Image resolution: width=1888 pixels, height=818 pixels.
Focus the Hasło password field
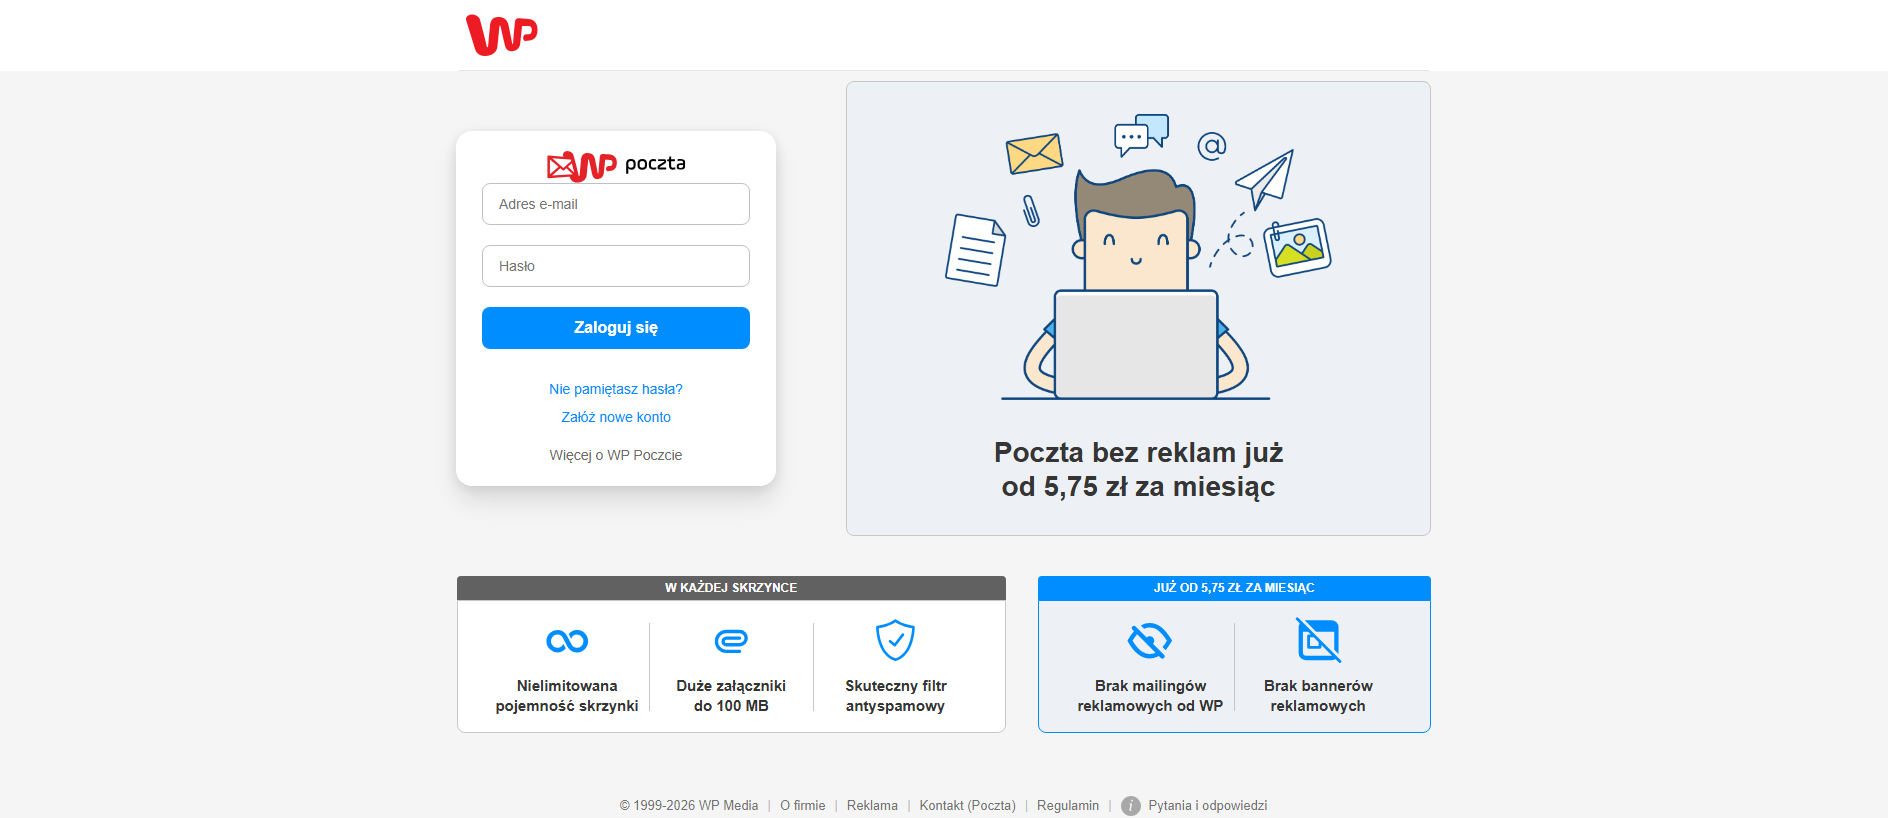pos(616,266)
